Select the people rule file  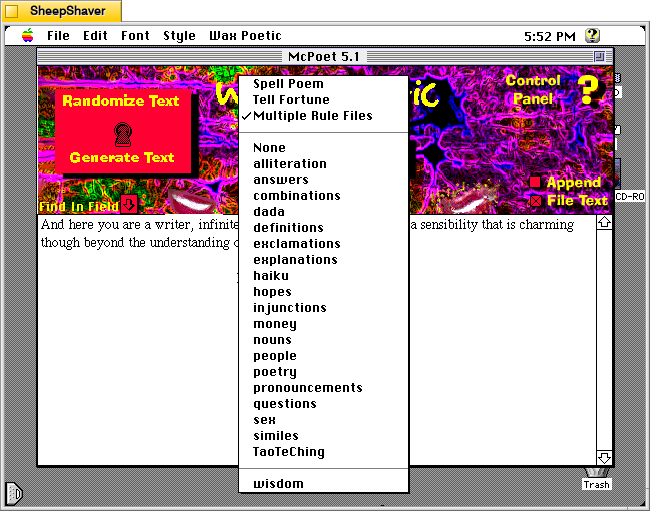323,356
